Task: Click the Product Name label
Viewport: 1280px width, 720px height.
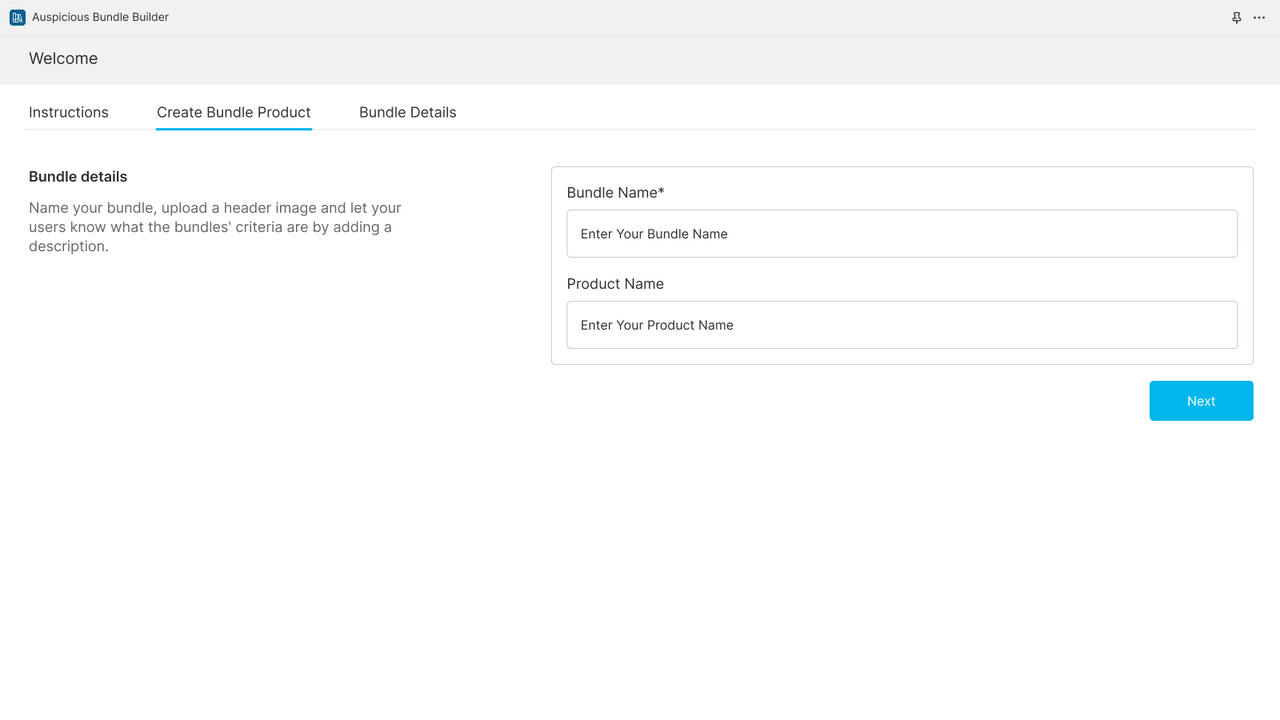Action: [615, 283]
